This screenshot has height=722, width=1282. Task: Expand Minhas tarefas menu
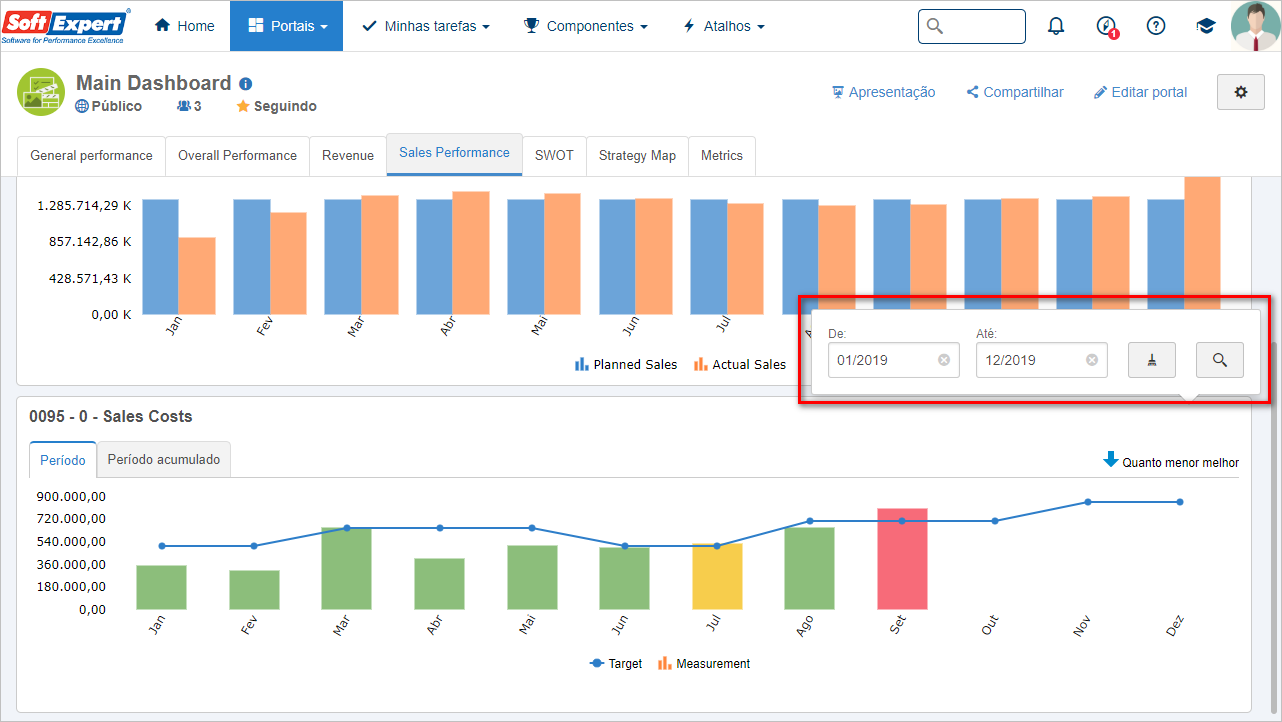(x=426, y=26)
